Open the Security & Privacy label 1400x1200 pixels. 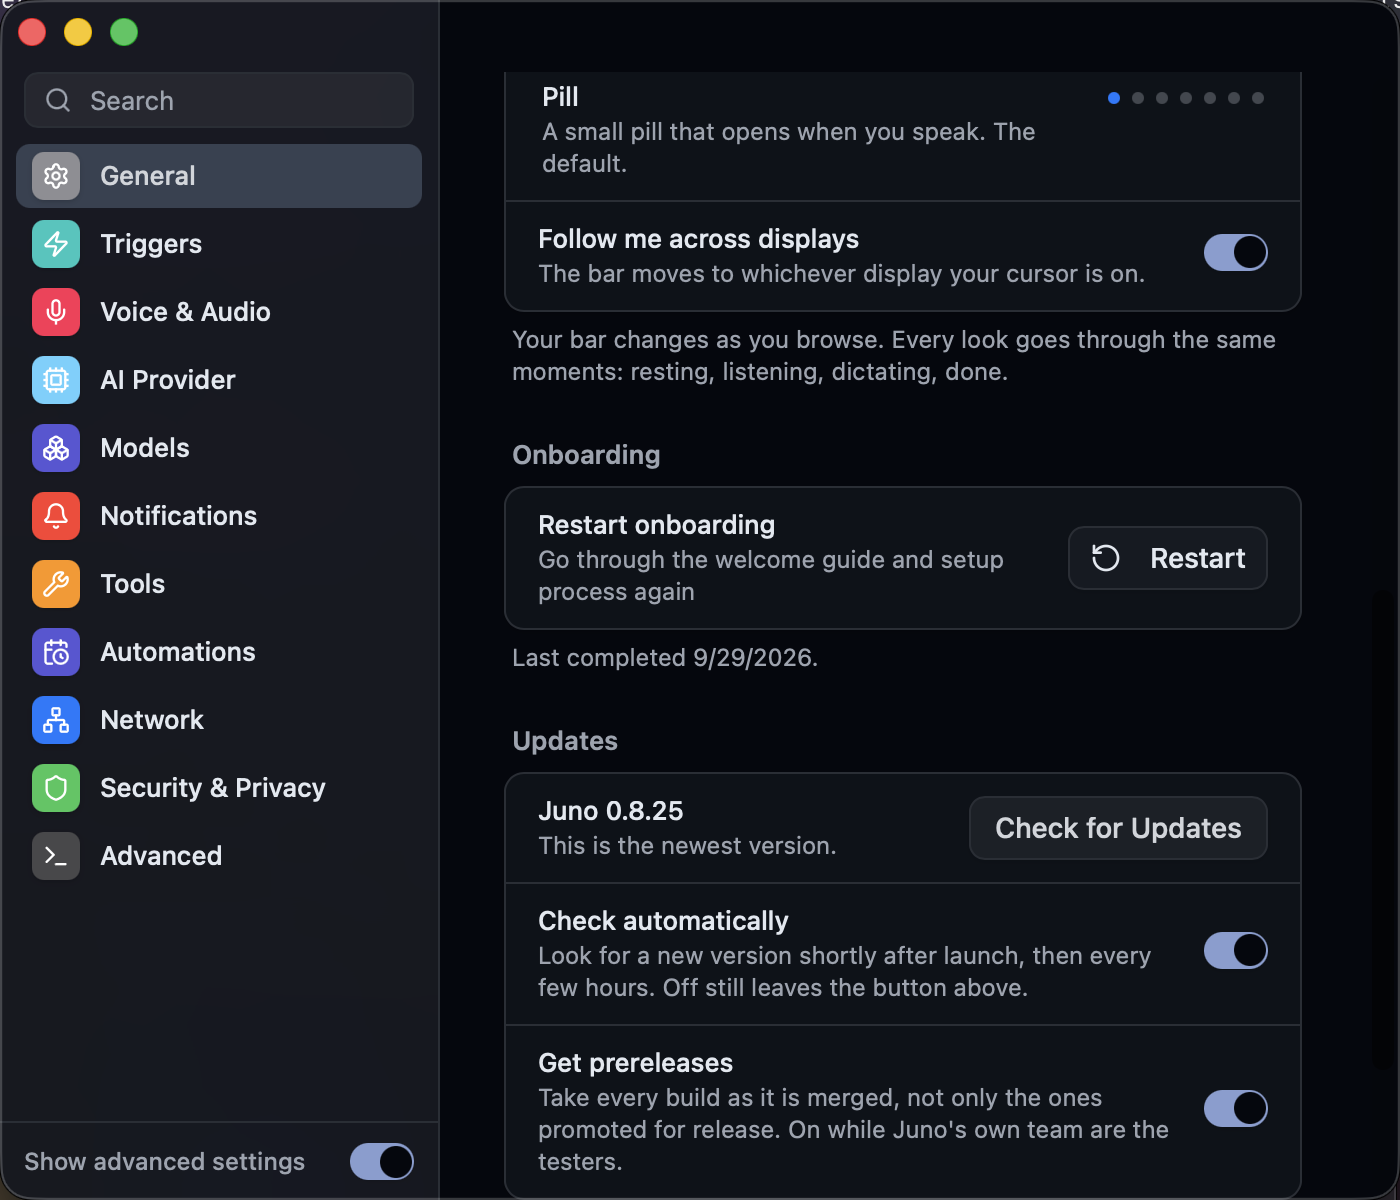click(x=213, y=788)
